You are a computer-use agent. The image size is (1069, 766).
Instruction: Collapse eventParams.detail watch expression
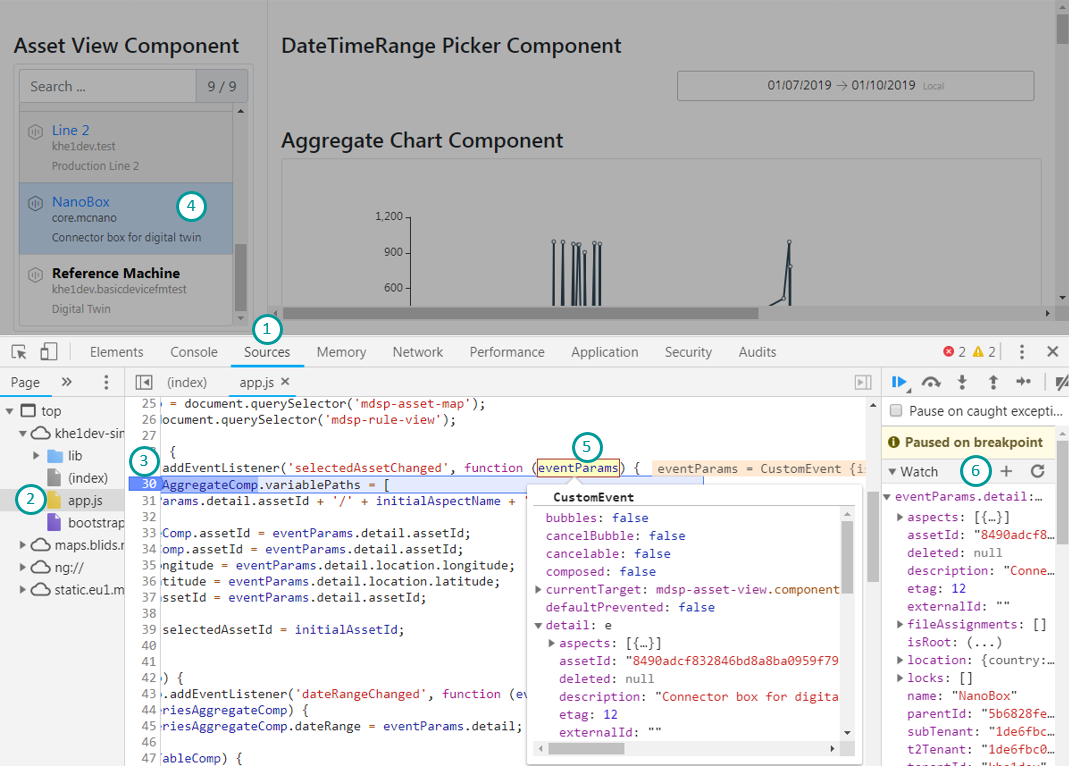[887, 497]
